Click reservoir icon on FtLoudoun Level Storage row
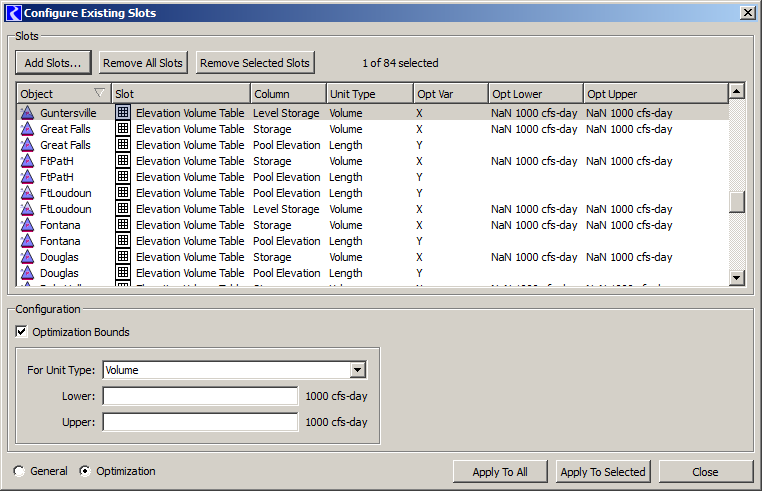This screenshot has height=491, width=762. (27, 209)
